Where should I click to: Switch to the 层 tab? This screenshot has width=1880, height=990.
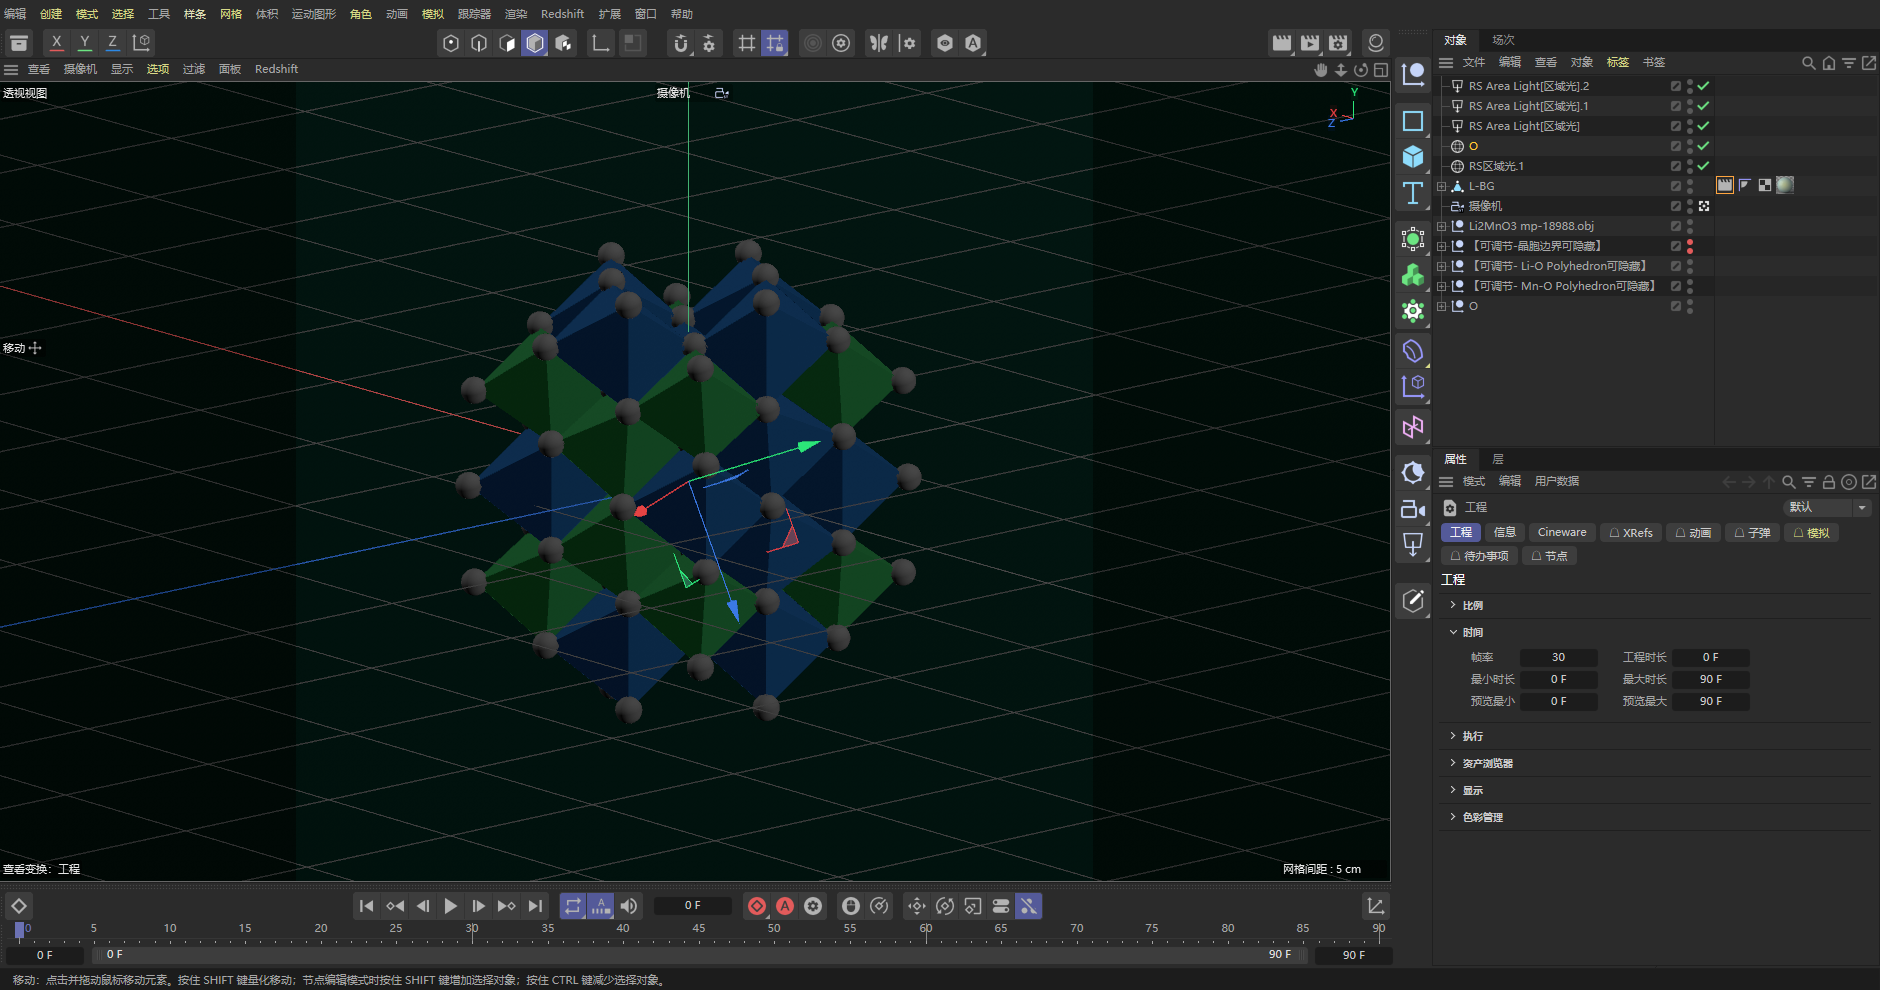pyautogui.click(x=1498, y=459)
